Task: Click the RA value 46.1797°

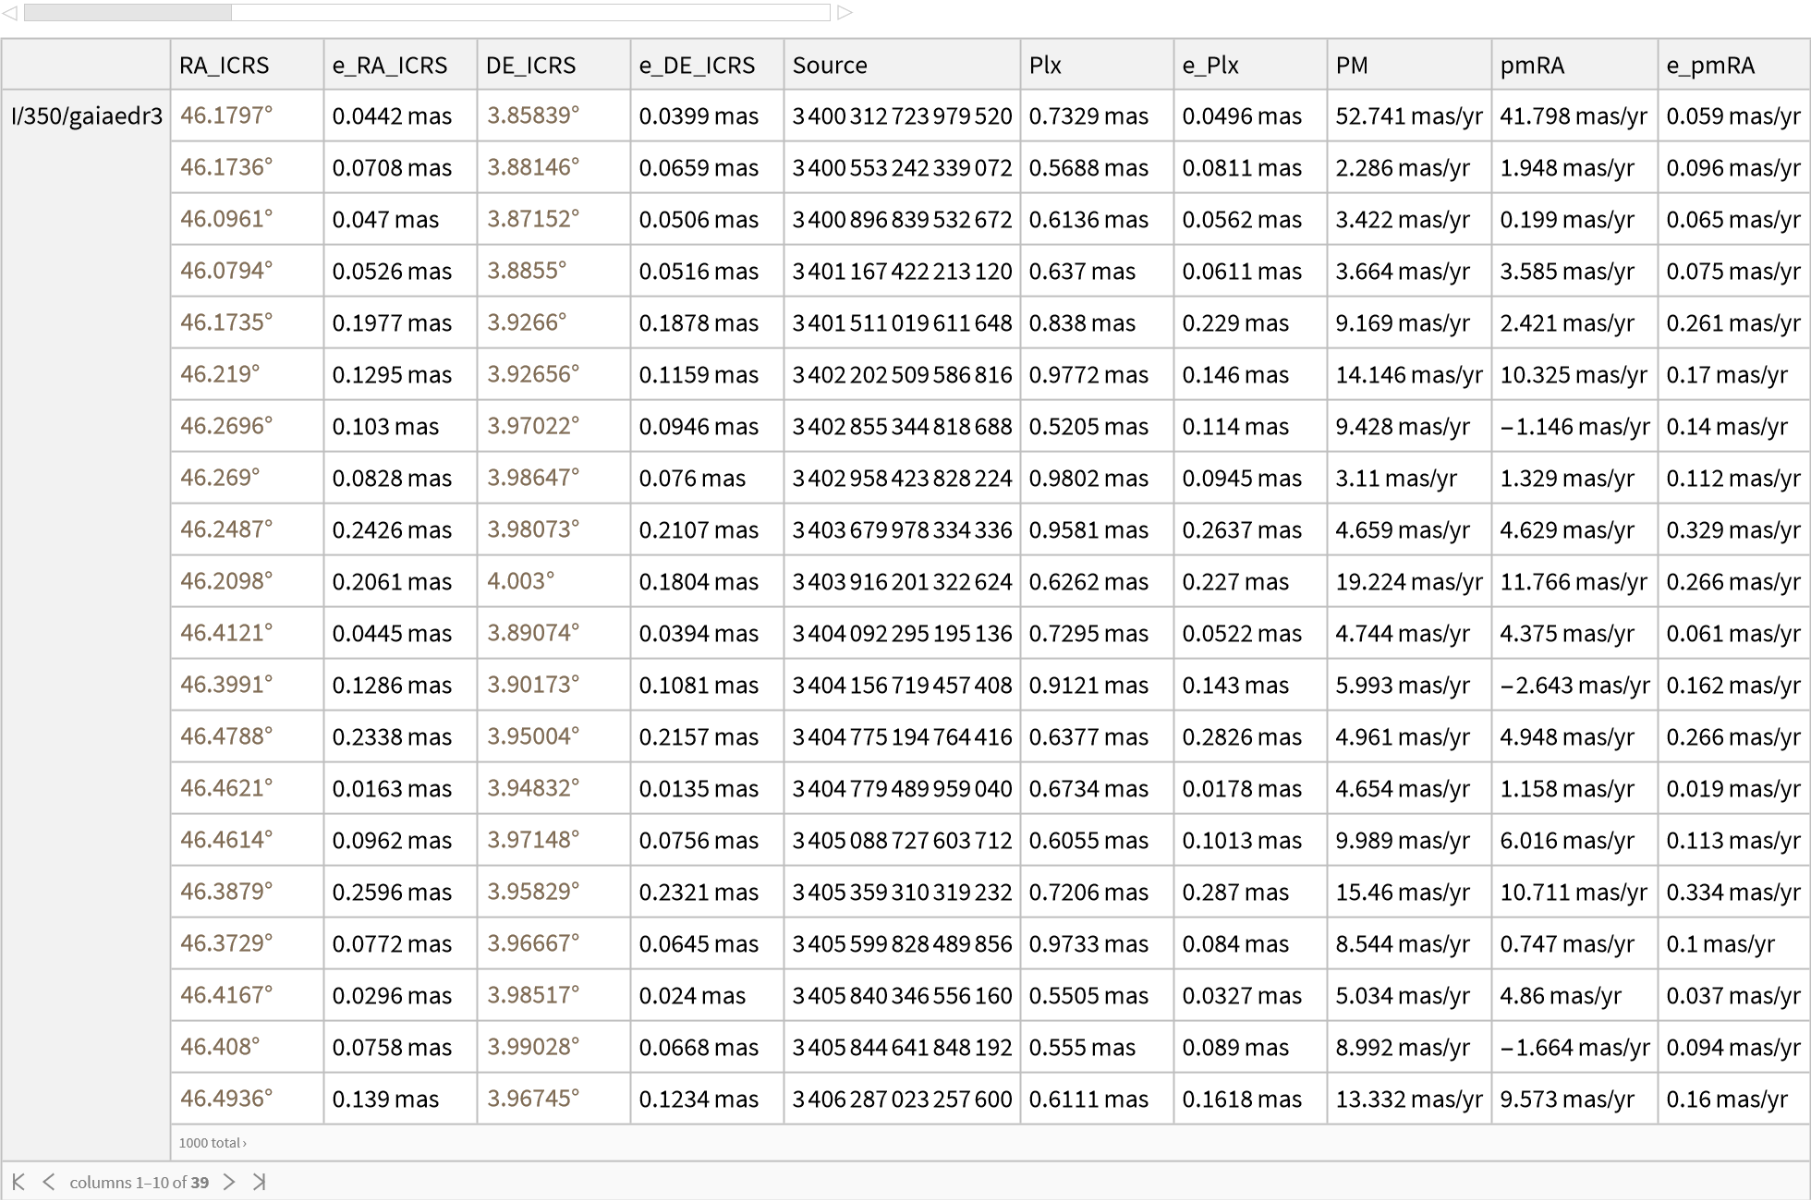Action: (226, 116)
